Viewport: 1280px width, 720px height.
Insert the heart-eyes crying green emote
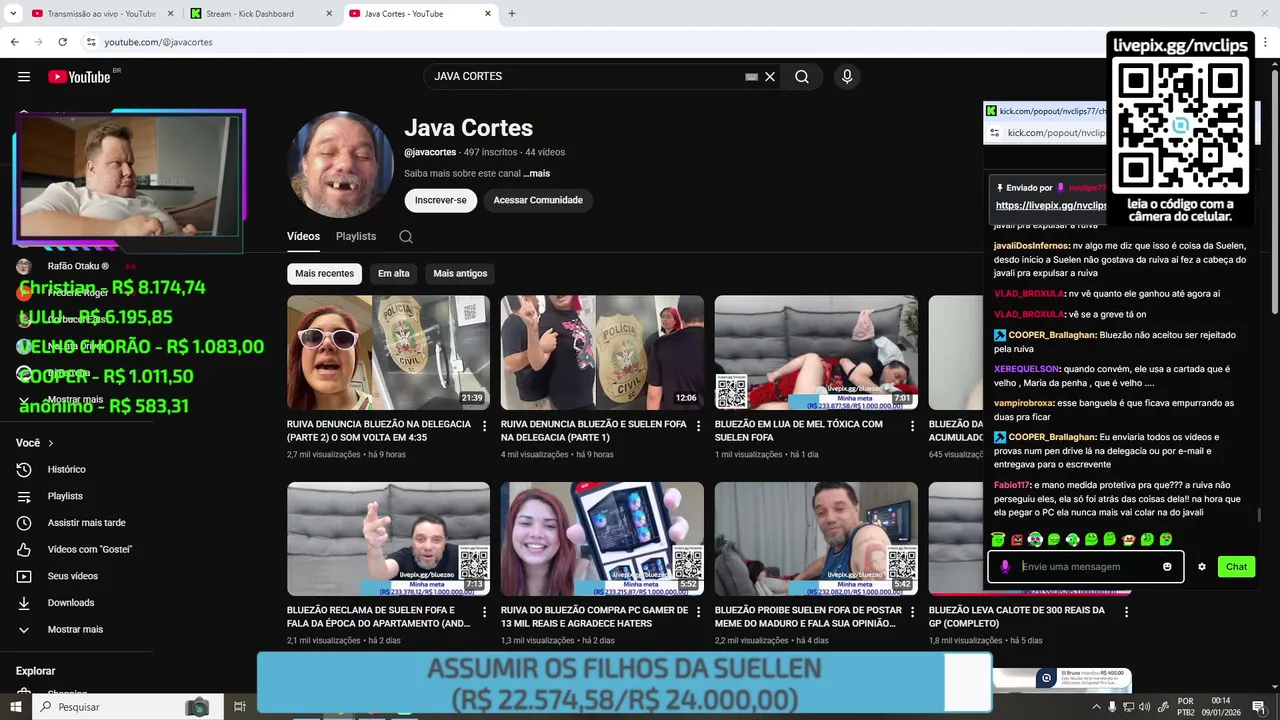point(1166,540)
